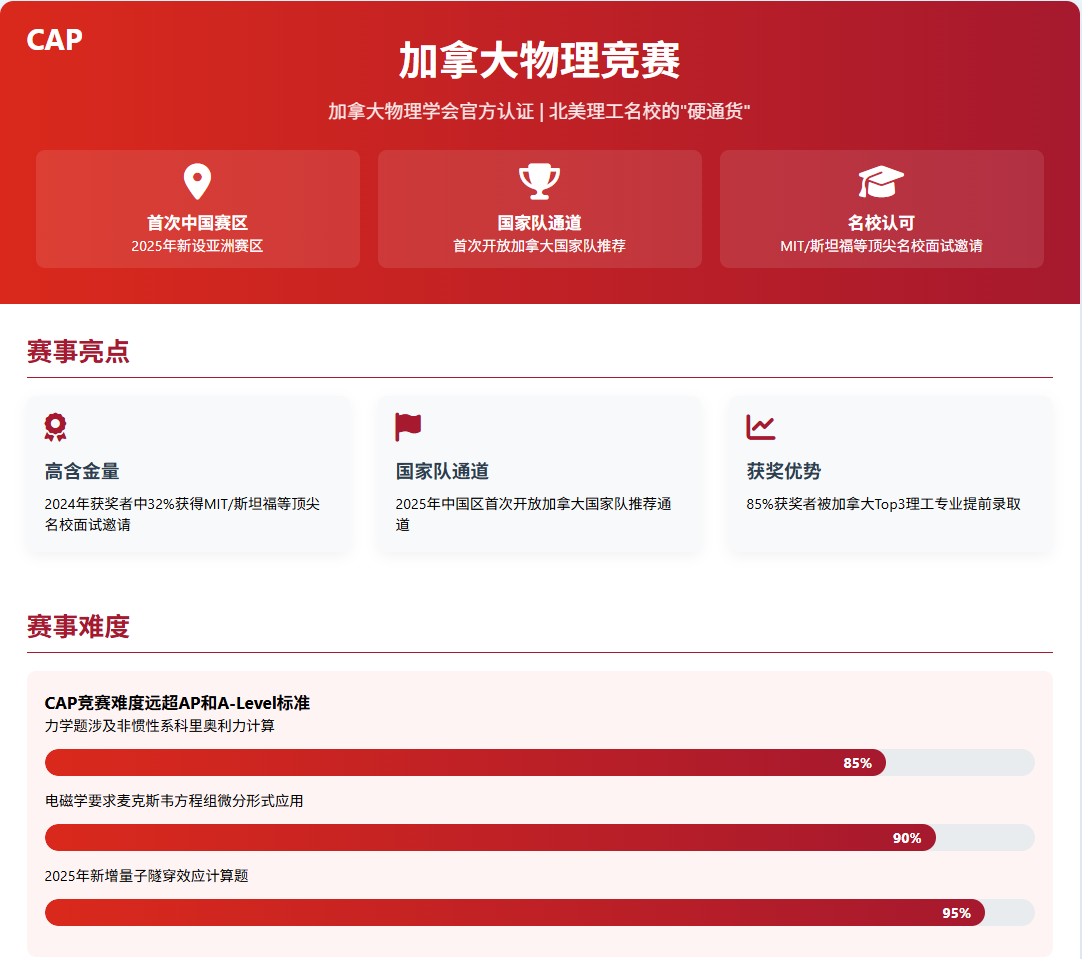Screen dimensions: 1082x959
Task: Select the 首次中国赛区 header card title
Action: click(x=197, y=223)
